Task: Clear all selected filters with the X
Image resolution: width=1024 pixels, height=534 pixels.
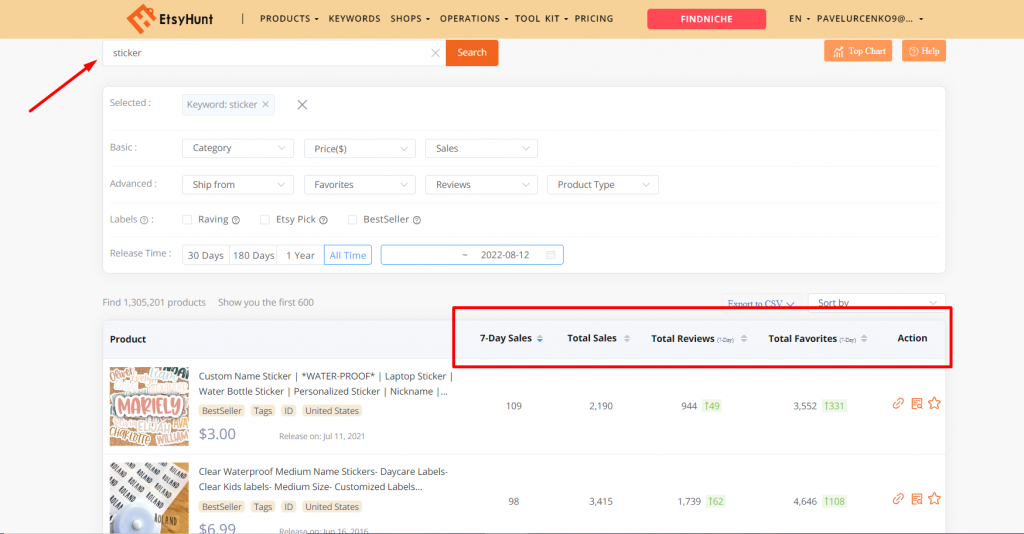Action: coord(302,105)
